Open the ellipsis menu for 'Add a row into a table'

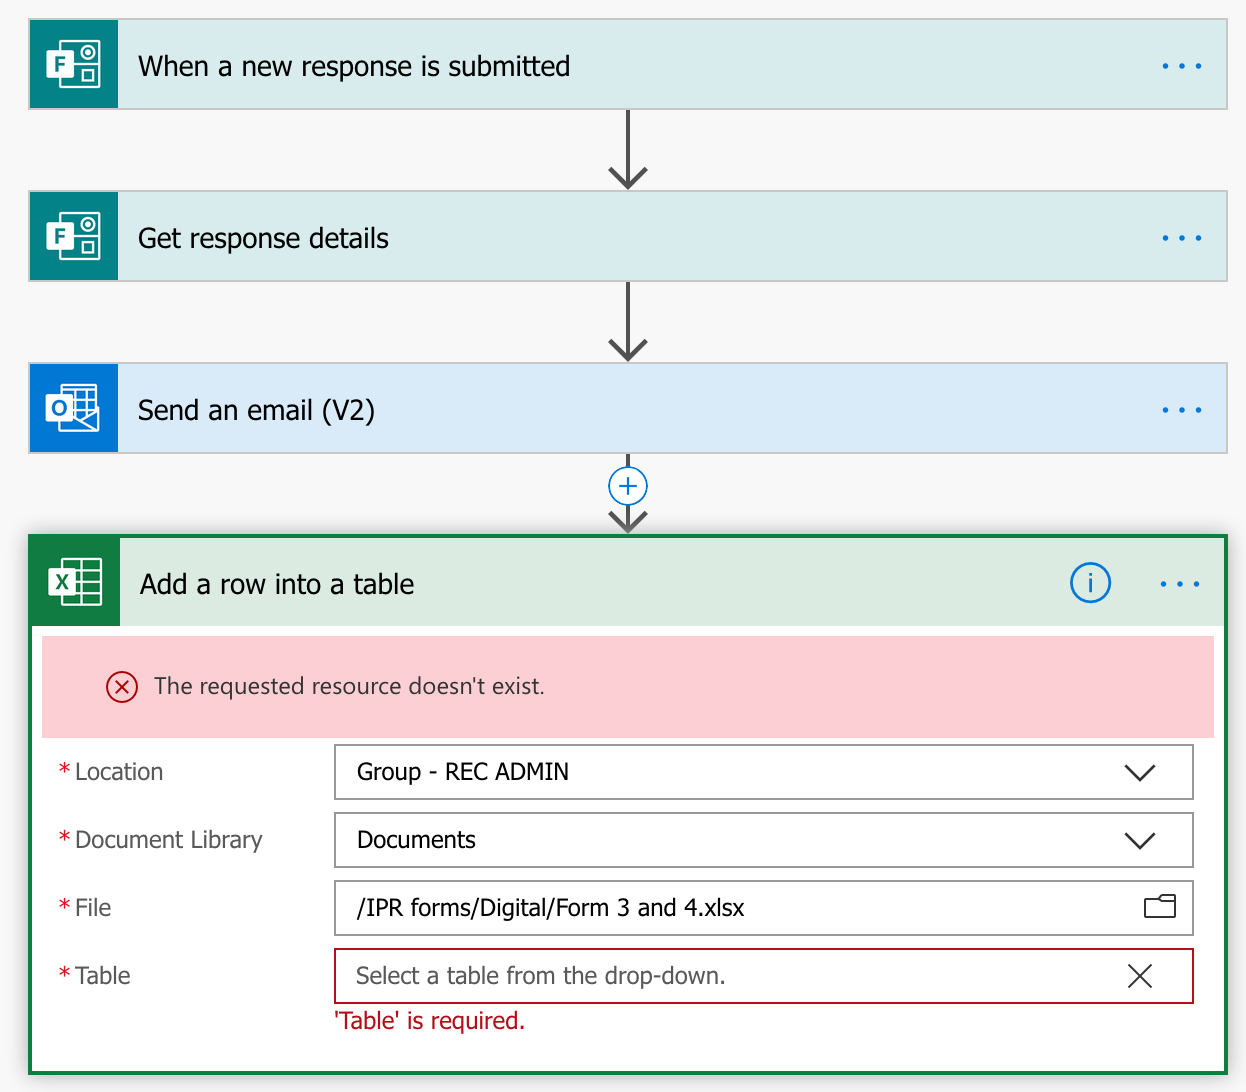1180,584
